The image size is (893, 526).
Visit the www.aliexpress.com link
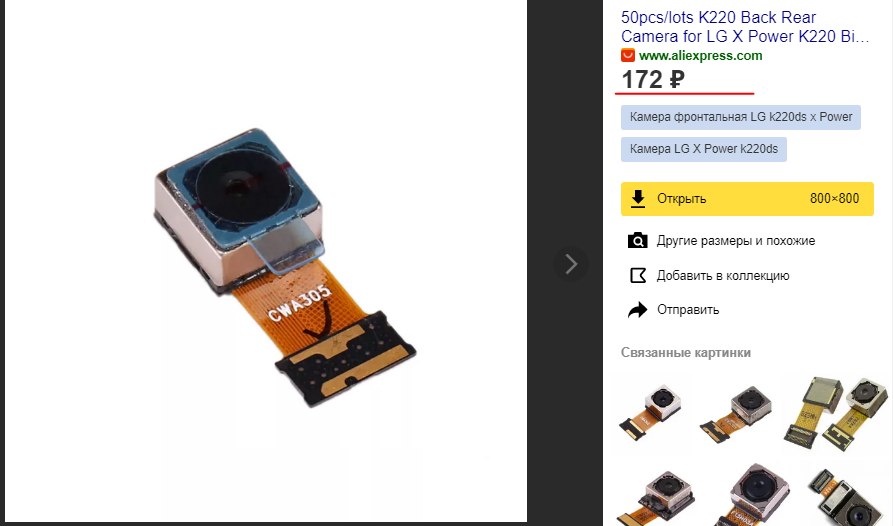[x=701, y=56]
